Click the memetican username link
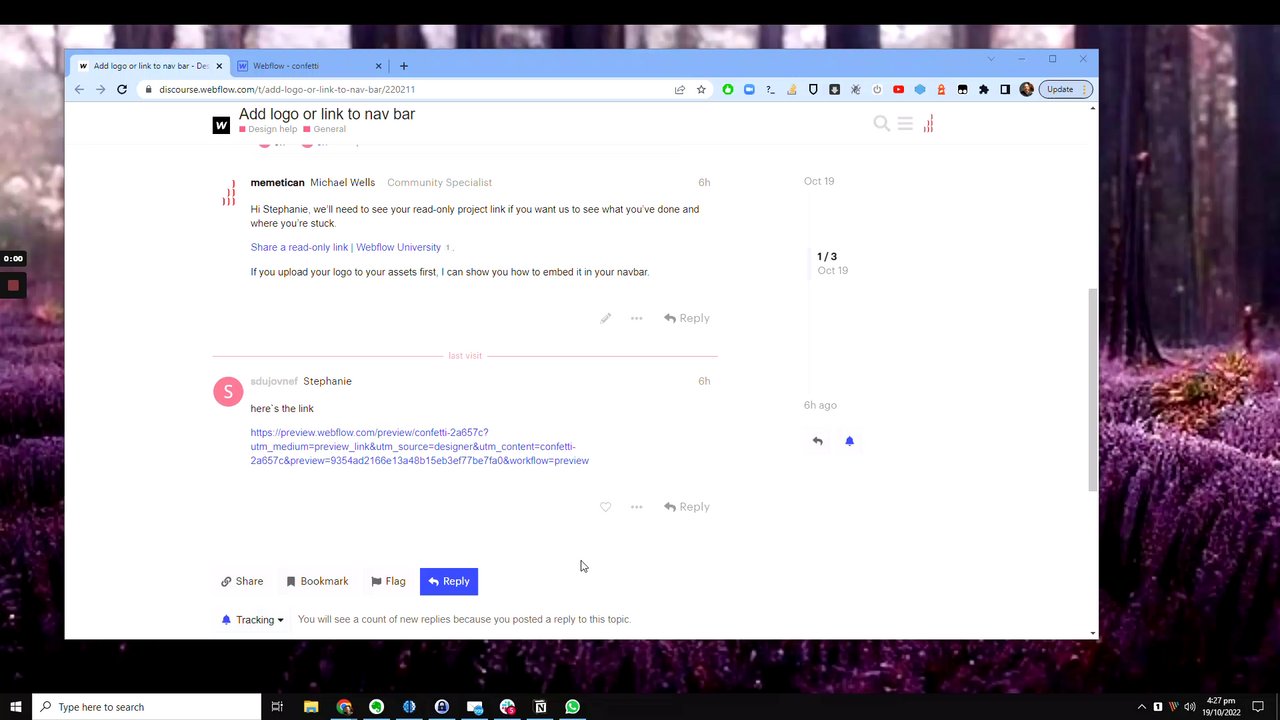1280x720 pixels. [277, 183]
